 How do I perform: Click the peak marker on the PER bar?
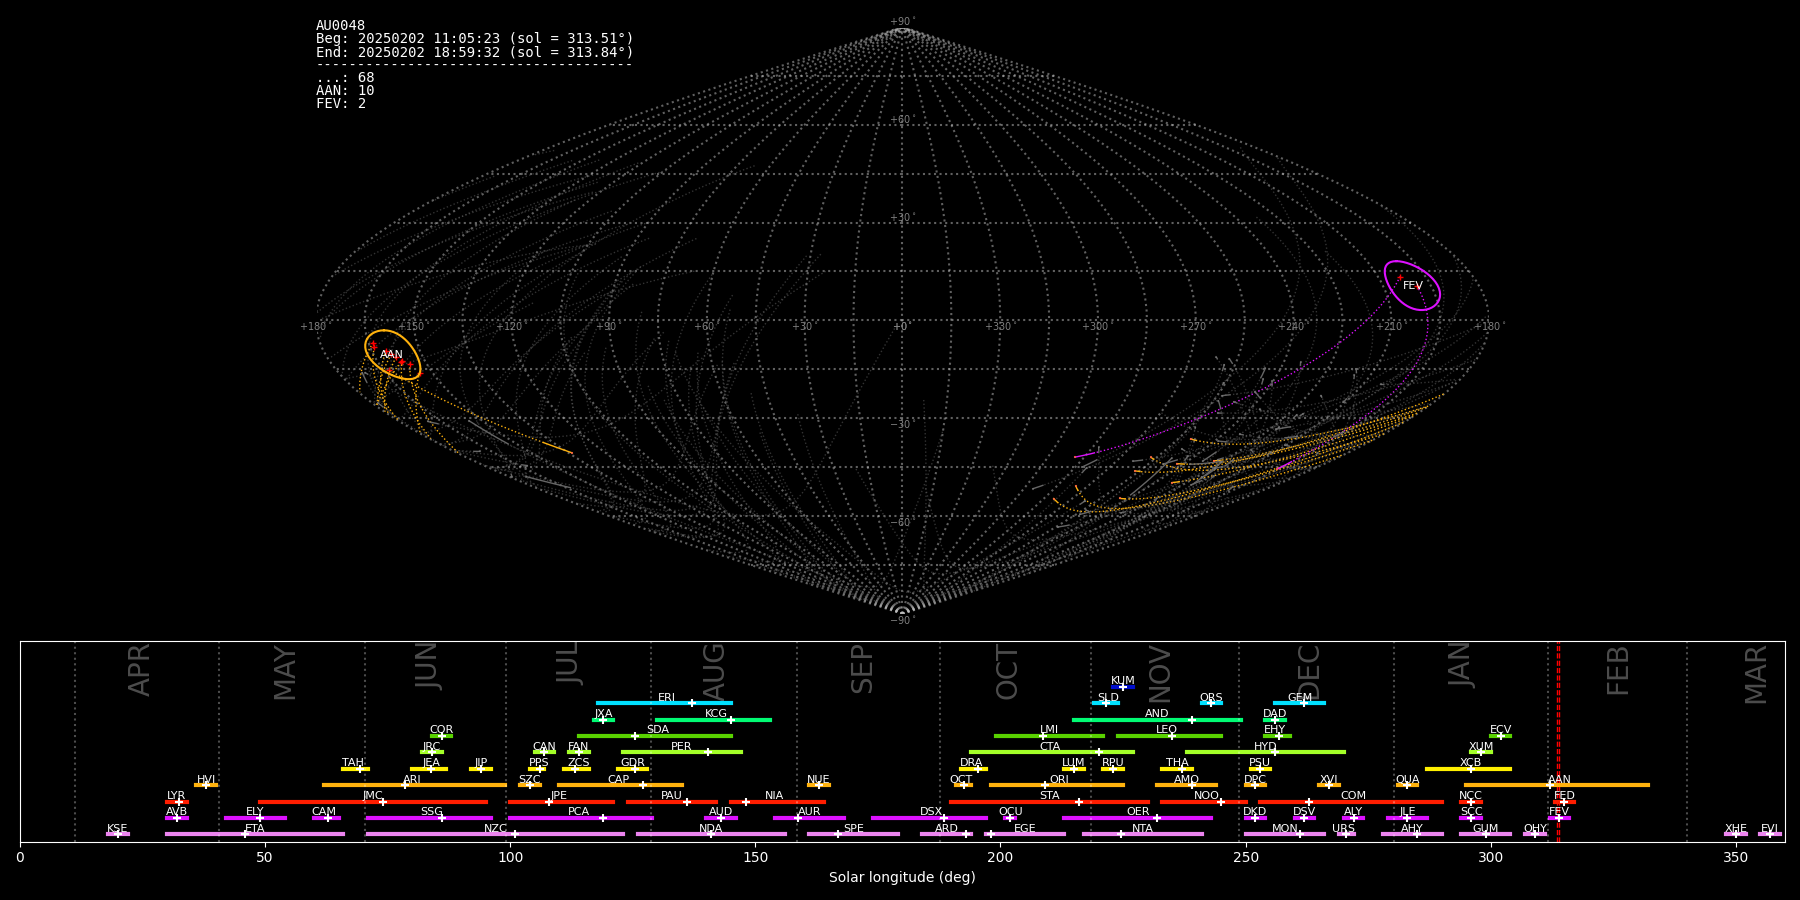point(707,752)
